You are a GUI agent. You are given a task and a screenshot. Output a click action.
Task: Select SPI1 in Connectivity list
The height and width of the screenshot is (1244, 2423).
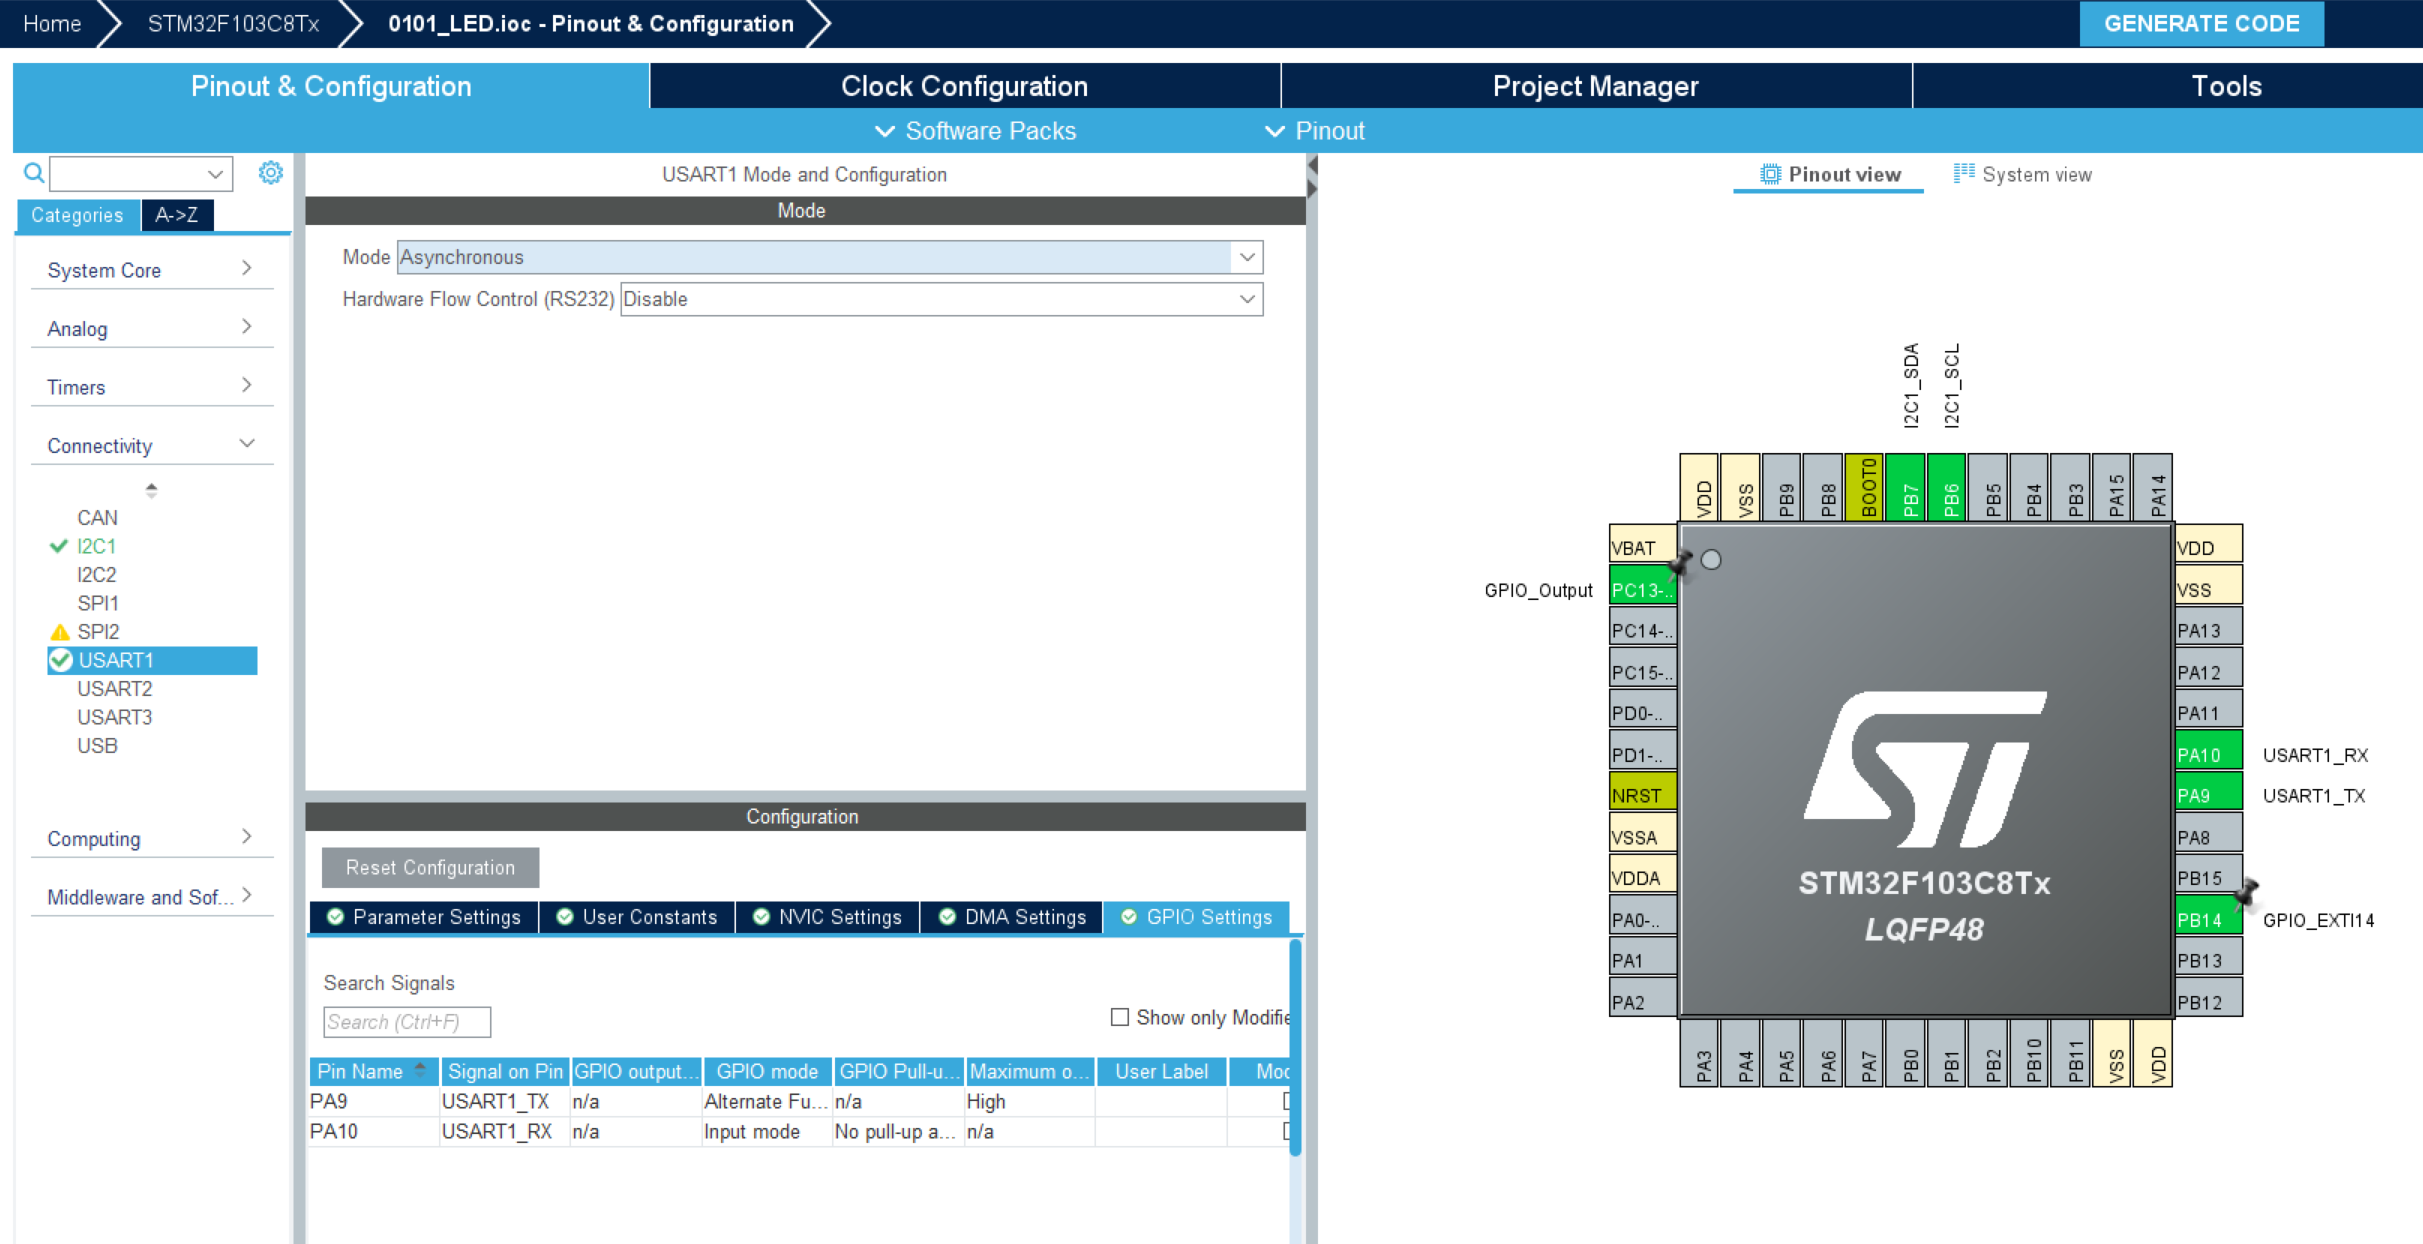click(x=98, y=603)
